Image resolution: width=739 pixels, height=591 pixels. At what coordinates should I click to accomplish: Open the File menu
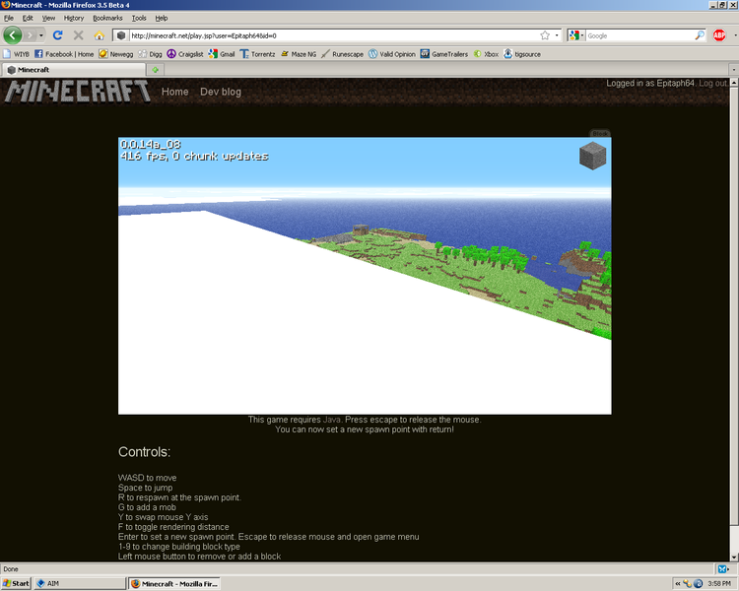pyautogui.click(x=8, y=18)
